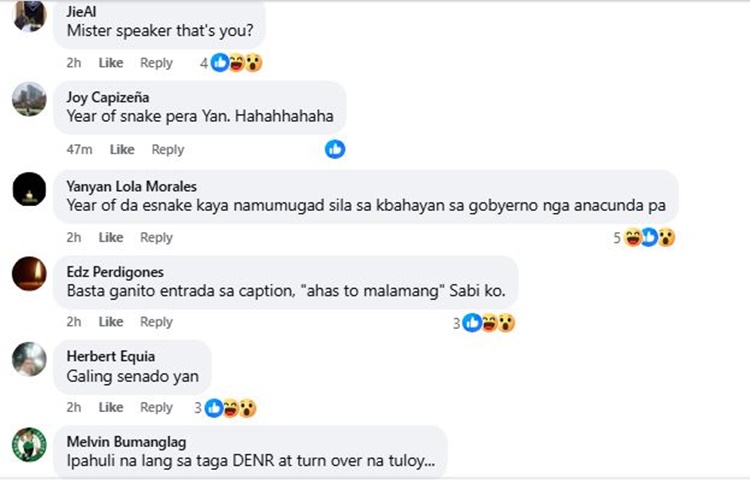750x483 pixels.
Task: Click 2h timestamp on Herbert Equia's comment
Action: [x=74, y=408]
